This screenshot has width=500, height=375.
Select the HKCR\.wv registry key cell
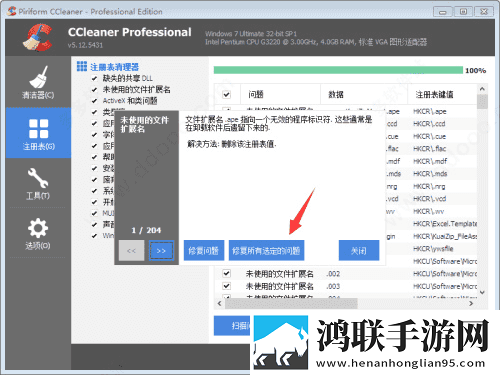[428, 212]
